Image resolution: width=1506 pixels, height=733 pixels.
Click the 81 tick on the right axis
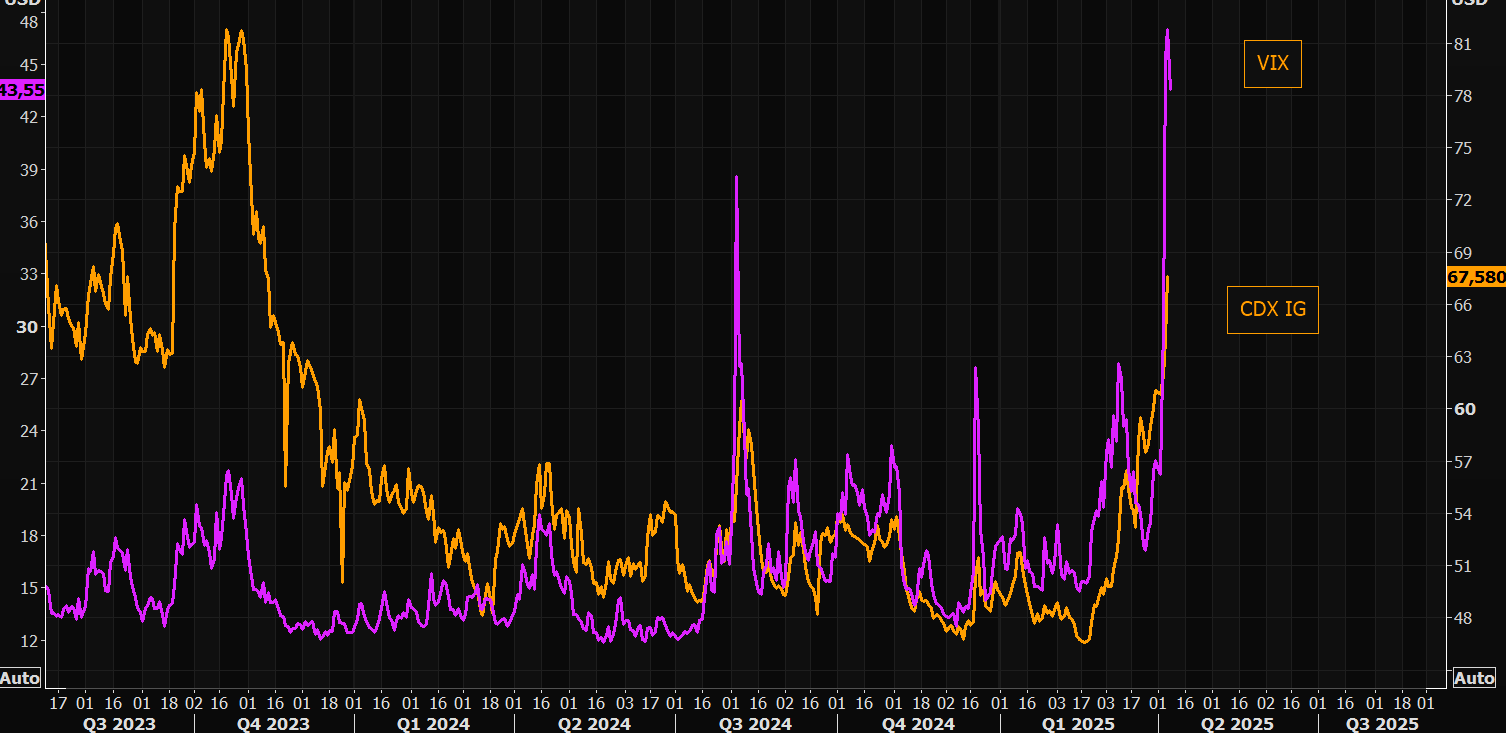[x=1464, y=44]
